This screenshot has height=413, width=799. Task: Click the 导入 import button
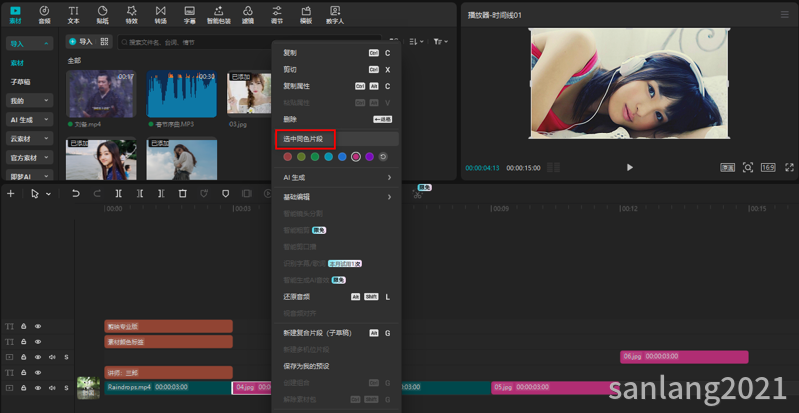(x=82, y=42)
